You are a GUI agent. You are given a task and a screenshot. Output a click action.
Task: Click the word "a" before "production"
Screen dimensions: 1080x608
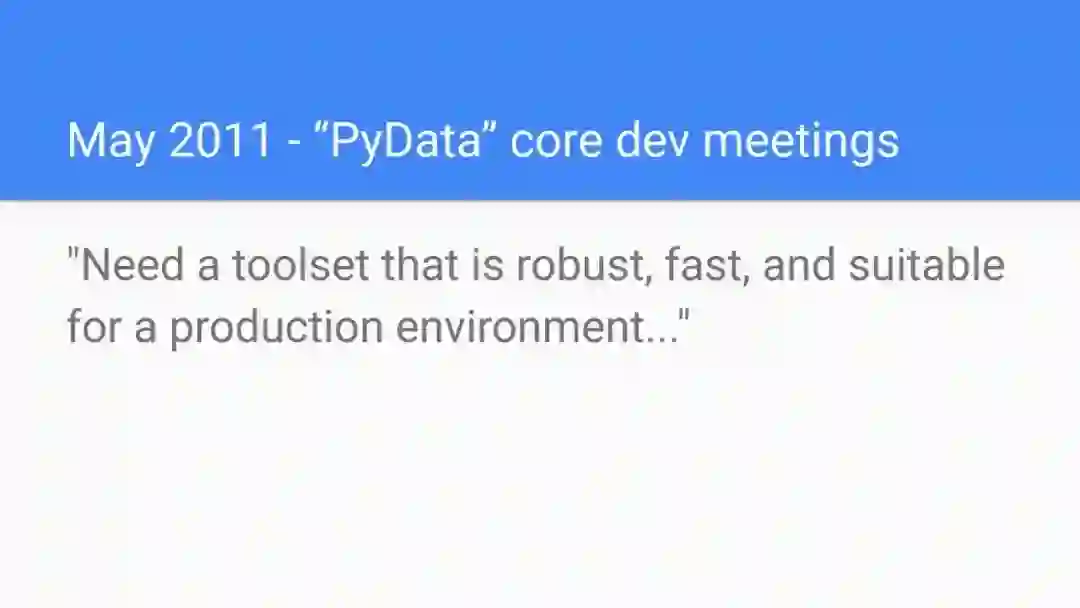pyautogui.click(x=145, y=327)
